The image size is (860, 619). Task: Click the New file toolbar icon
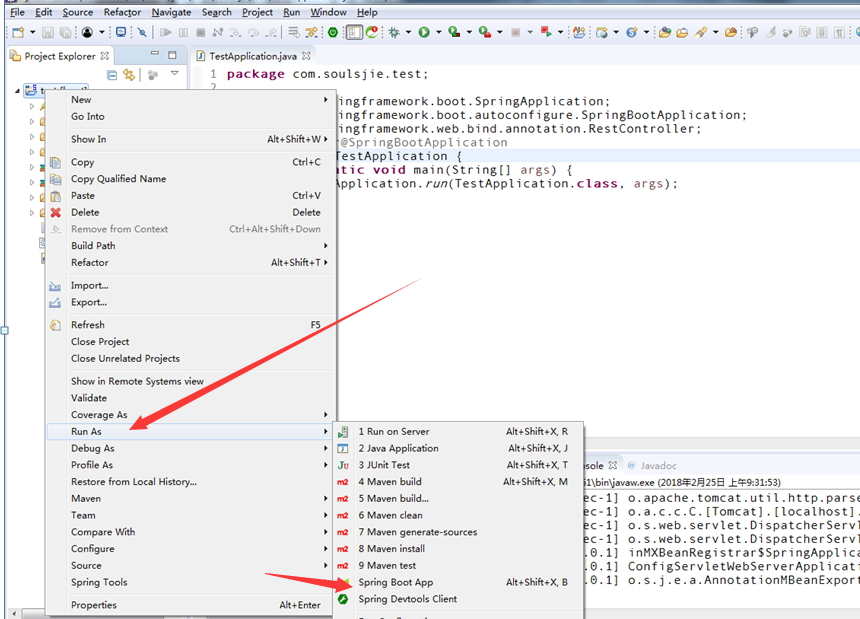click(18, 33)
